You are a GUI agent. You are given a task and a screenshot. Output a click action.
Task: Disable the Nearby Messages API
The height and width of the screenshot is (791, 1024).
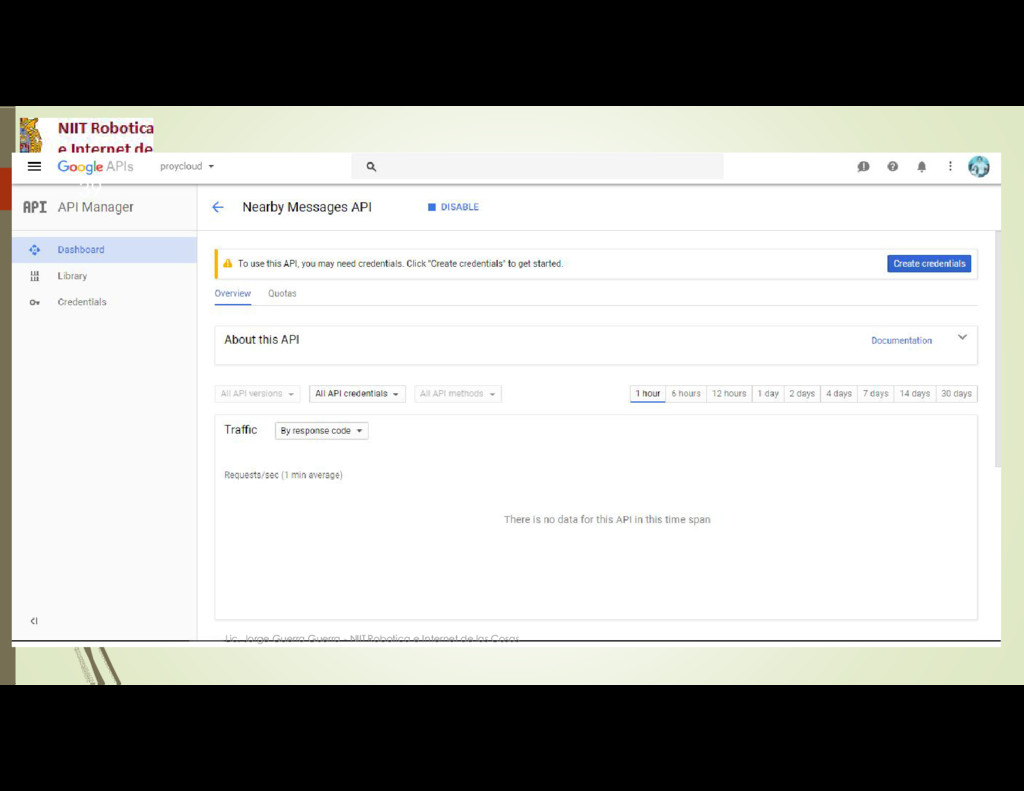tap(453, 207)
